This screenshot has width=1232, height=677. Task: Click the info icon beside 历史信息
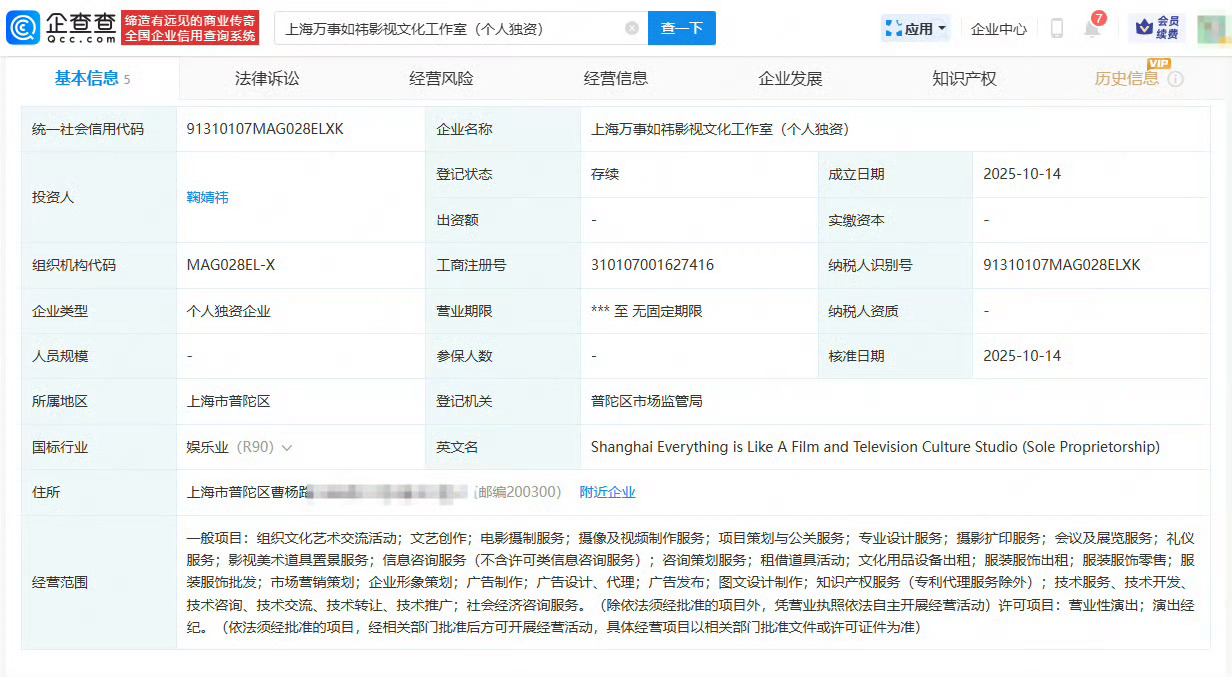tap(1175, 79)
